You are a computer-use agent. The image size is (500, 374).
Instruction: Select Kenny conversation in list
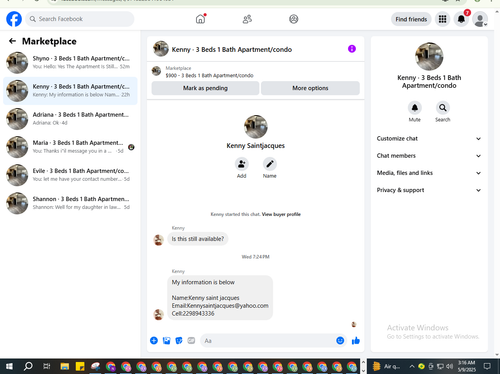pos(70,91)
